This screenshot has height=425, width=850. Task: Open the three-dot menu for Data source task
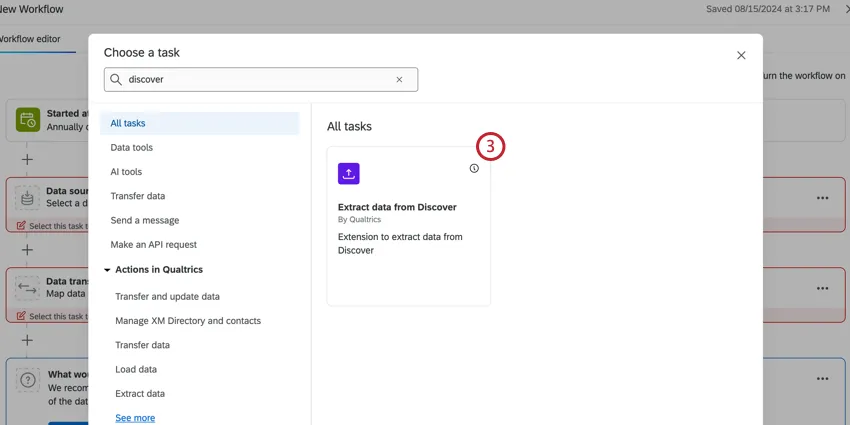[822, 198]
